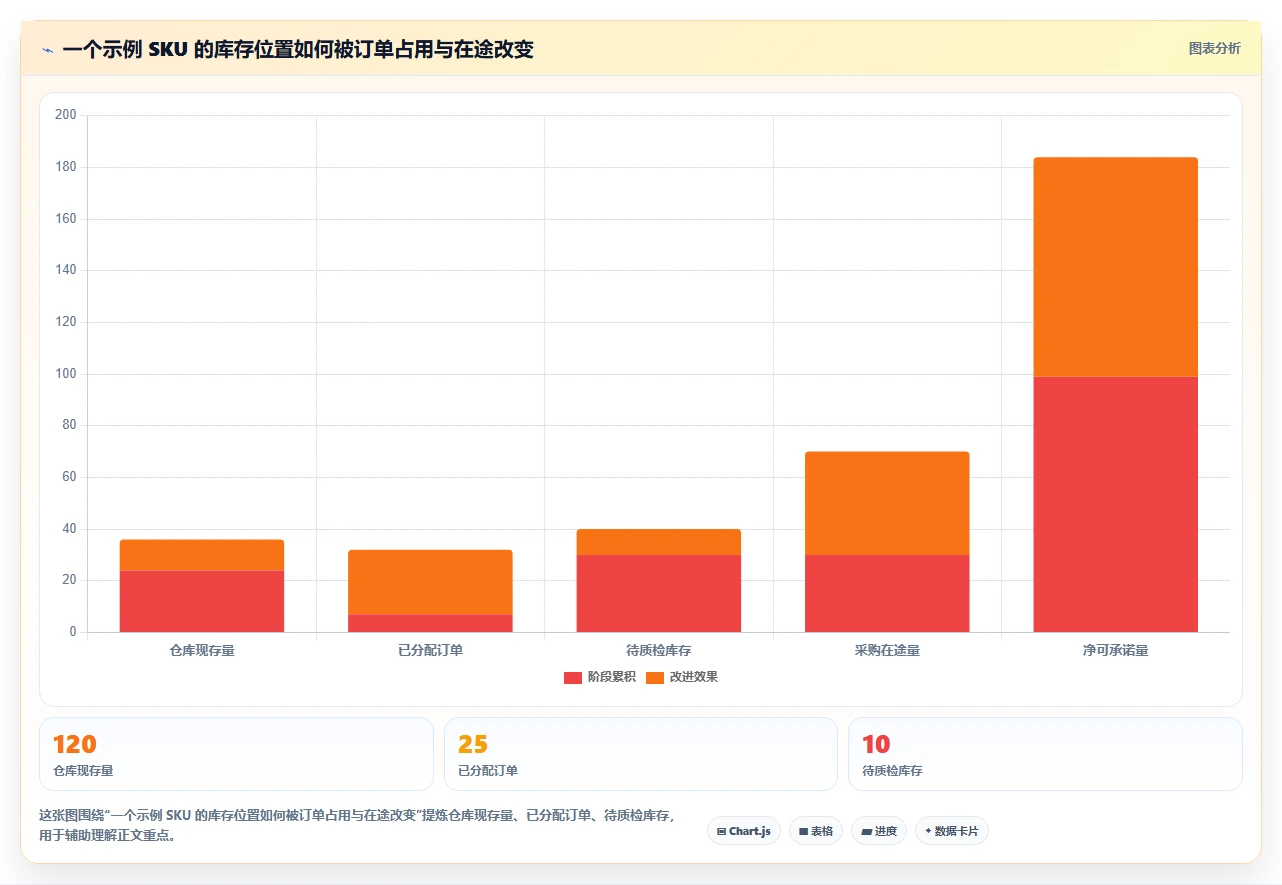Select the 数据卡片 tag
The image size is (1282, 885).
(952, 831)
